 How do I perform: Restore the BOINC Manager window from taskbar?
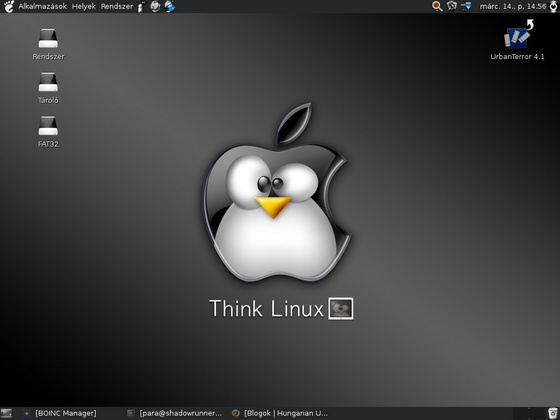pyautogui.click(x=59, y=413)
